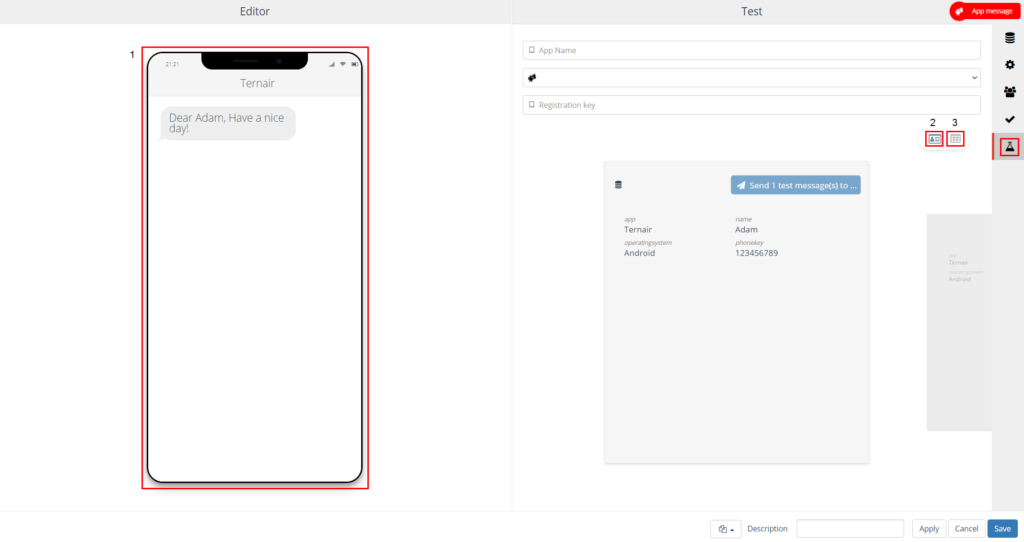Click the database icon in test card

click(618, 185)
